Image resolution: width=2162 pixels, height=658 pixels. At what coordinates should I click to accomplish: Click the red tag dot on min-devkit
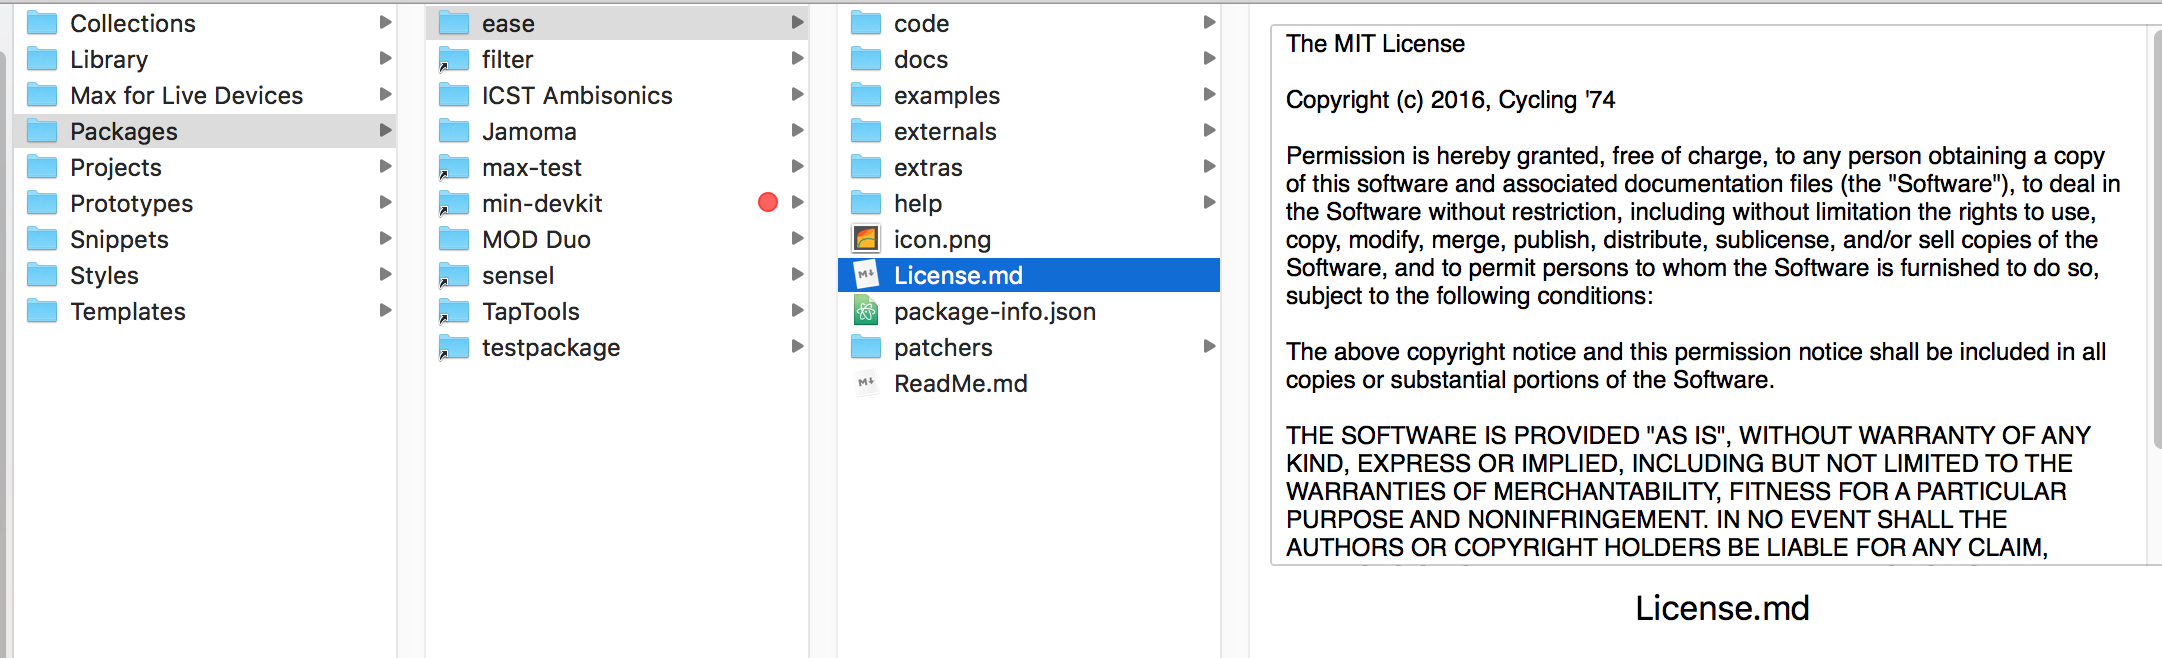(x=768, y=203)
